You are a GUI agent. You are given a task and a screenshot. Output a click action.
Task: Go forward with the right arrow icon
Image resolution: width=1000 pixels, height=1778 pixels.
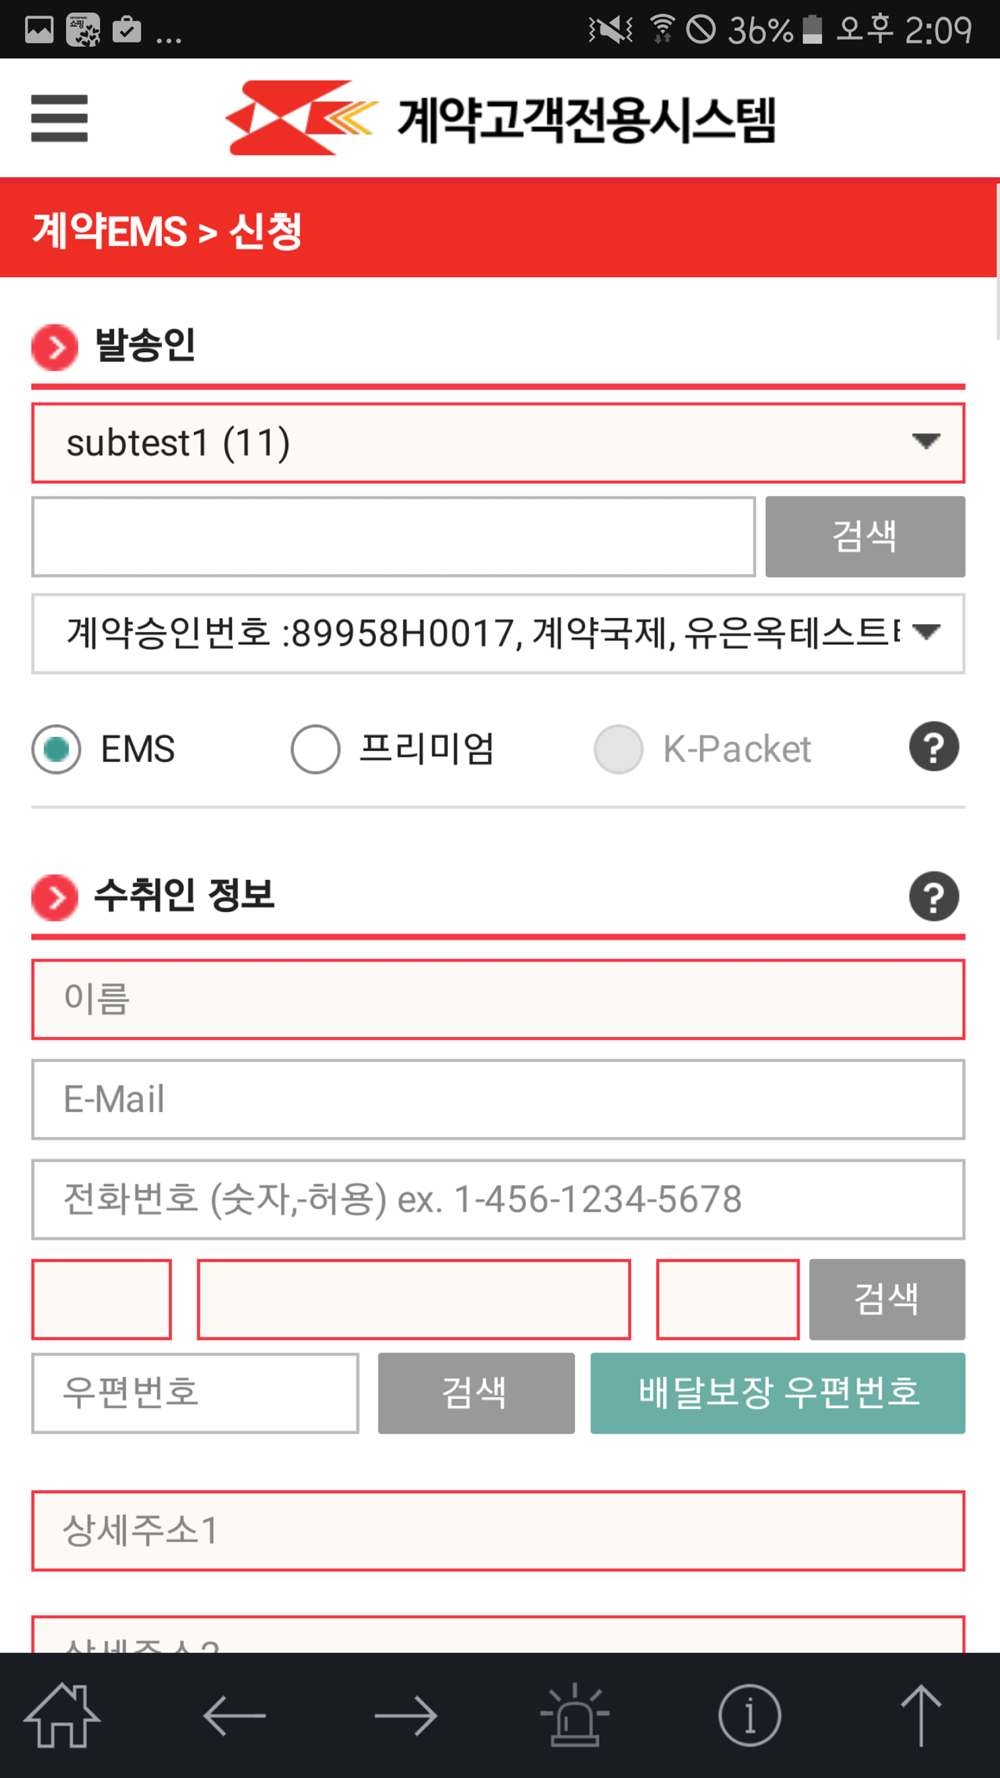pyautogui.click(x=406, y=1716)
